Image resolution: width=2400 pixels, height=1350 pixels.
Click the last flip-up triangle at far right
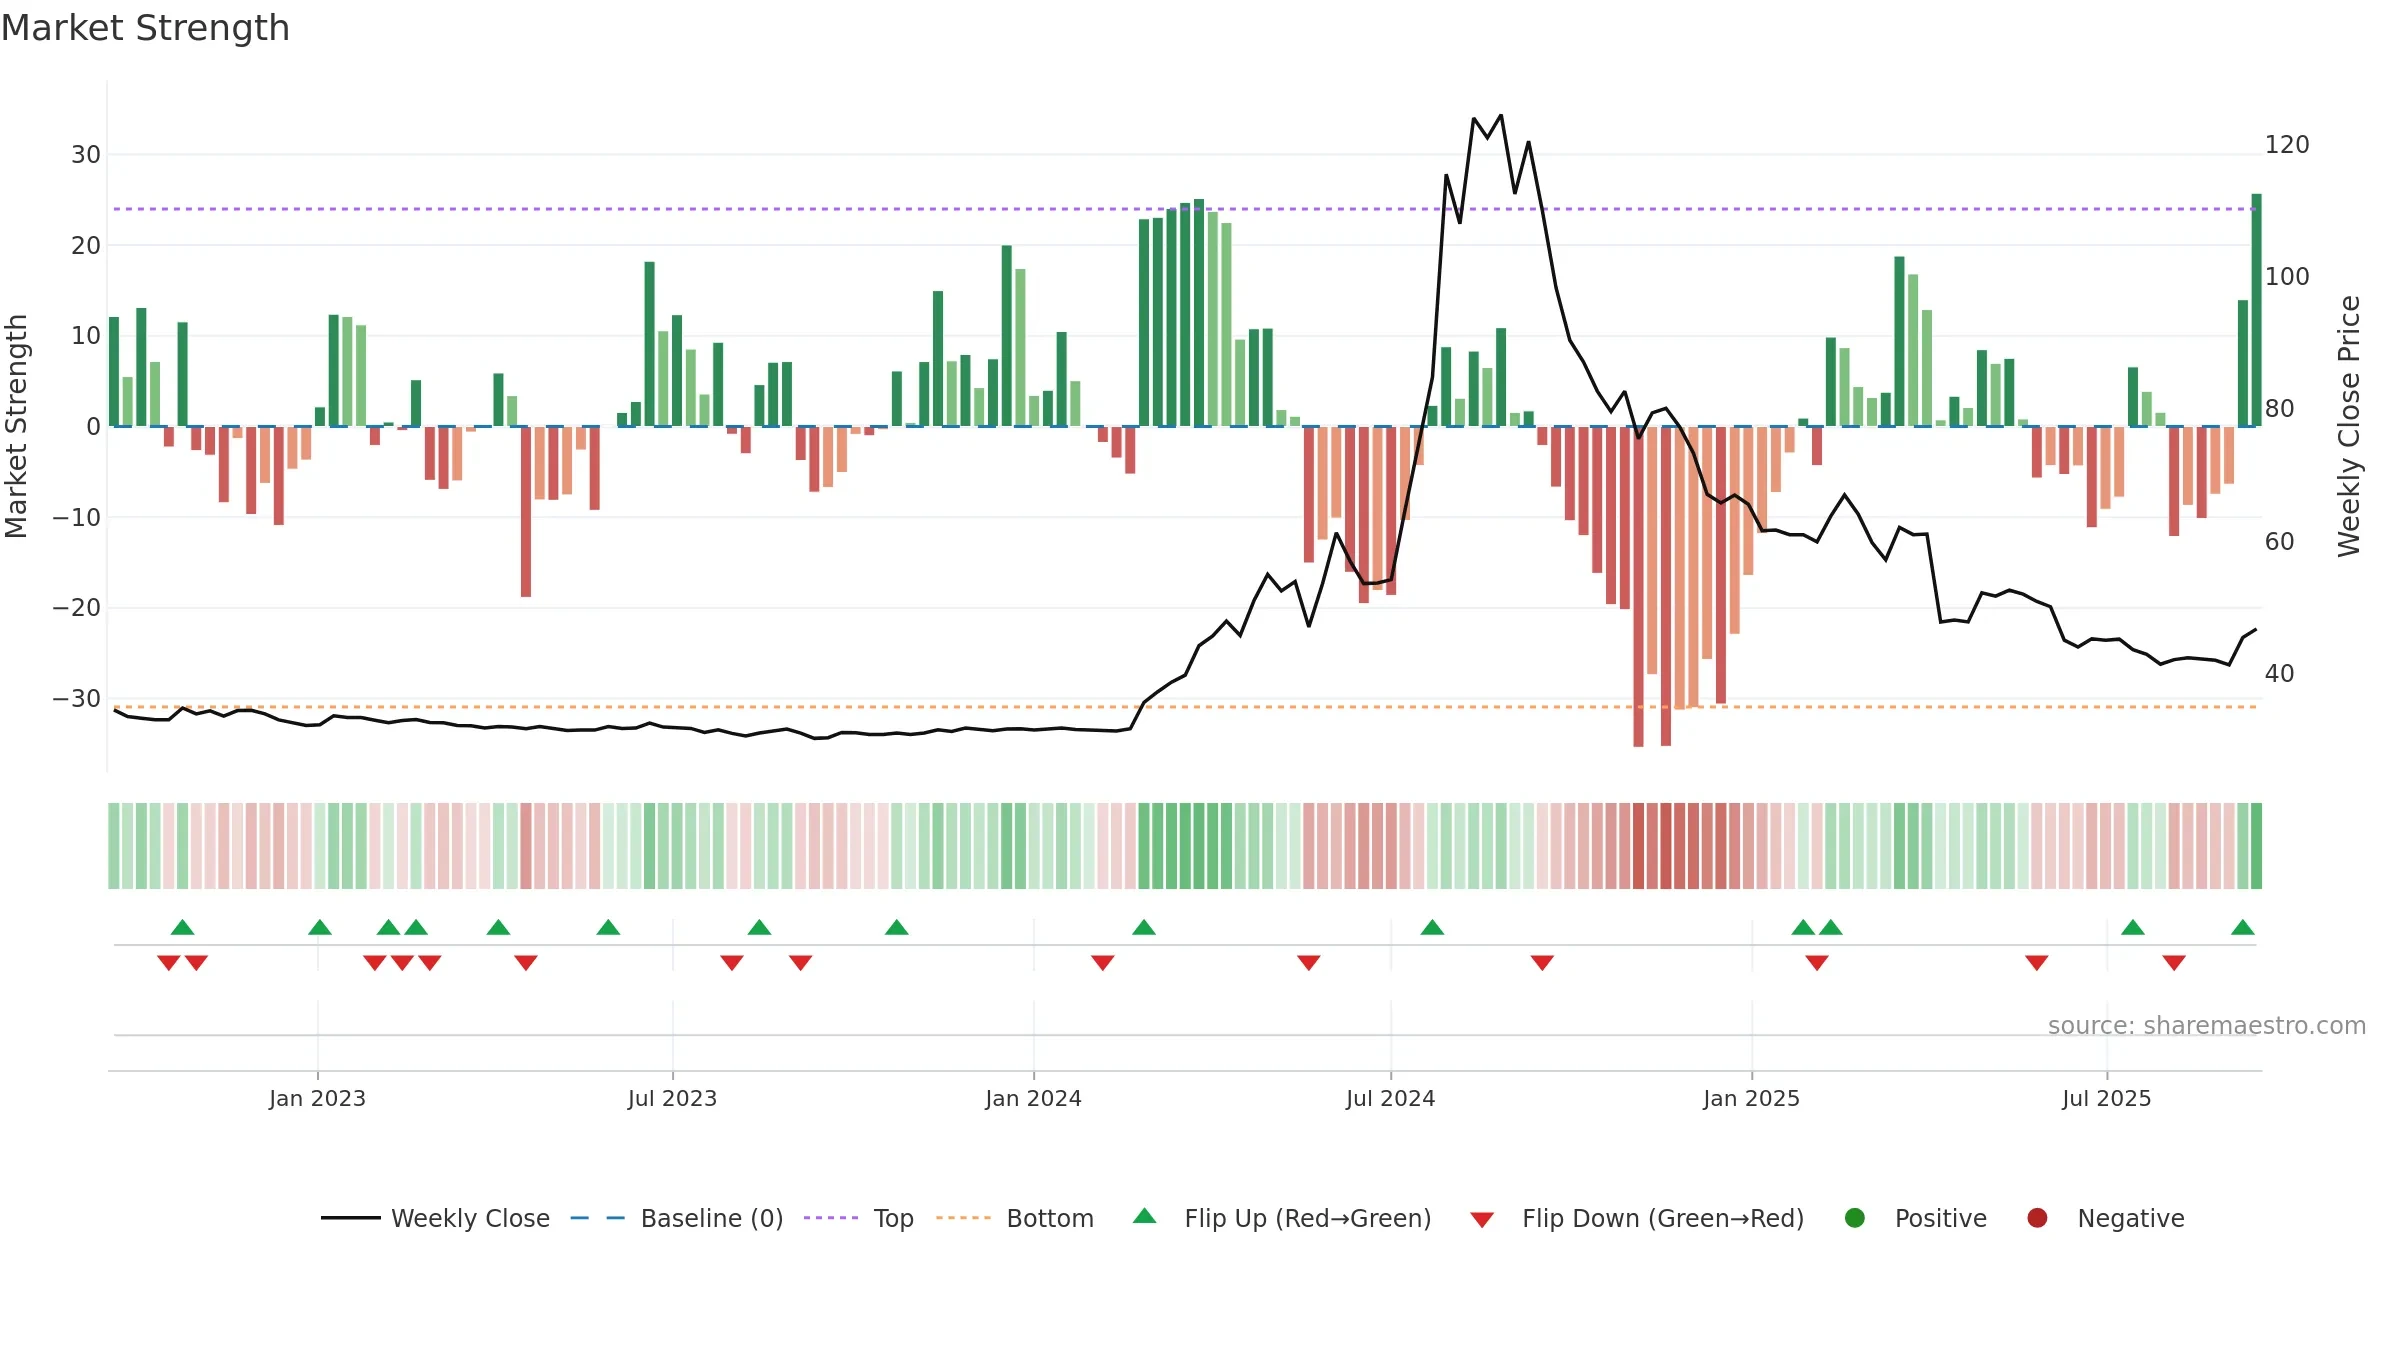point(2242,927)
